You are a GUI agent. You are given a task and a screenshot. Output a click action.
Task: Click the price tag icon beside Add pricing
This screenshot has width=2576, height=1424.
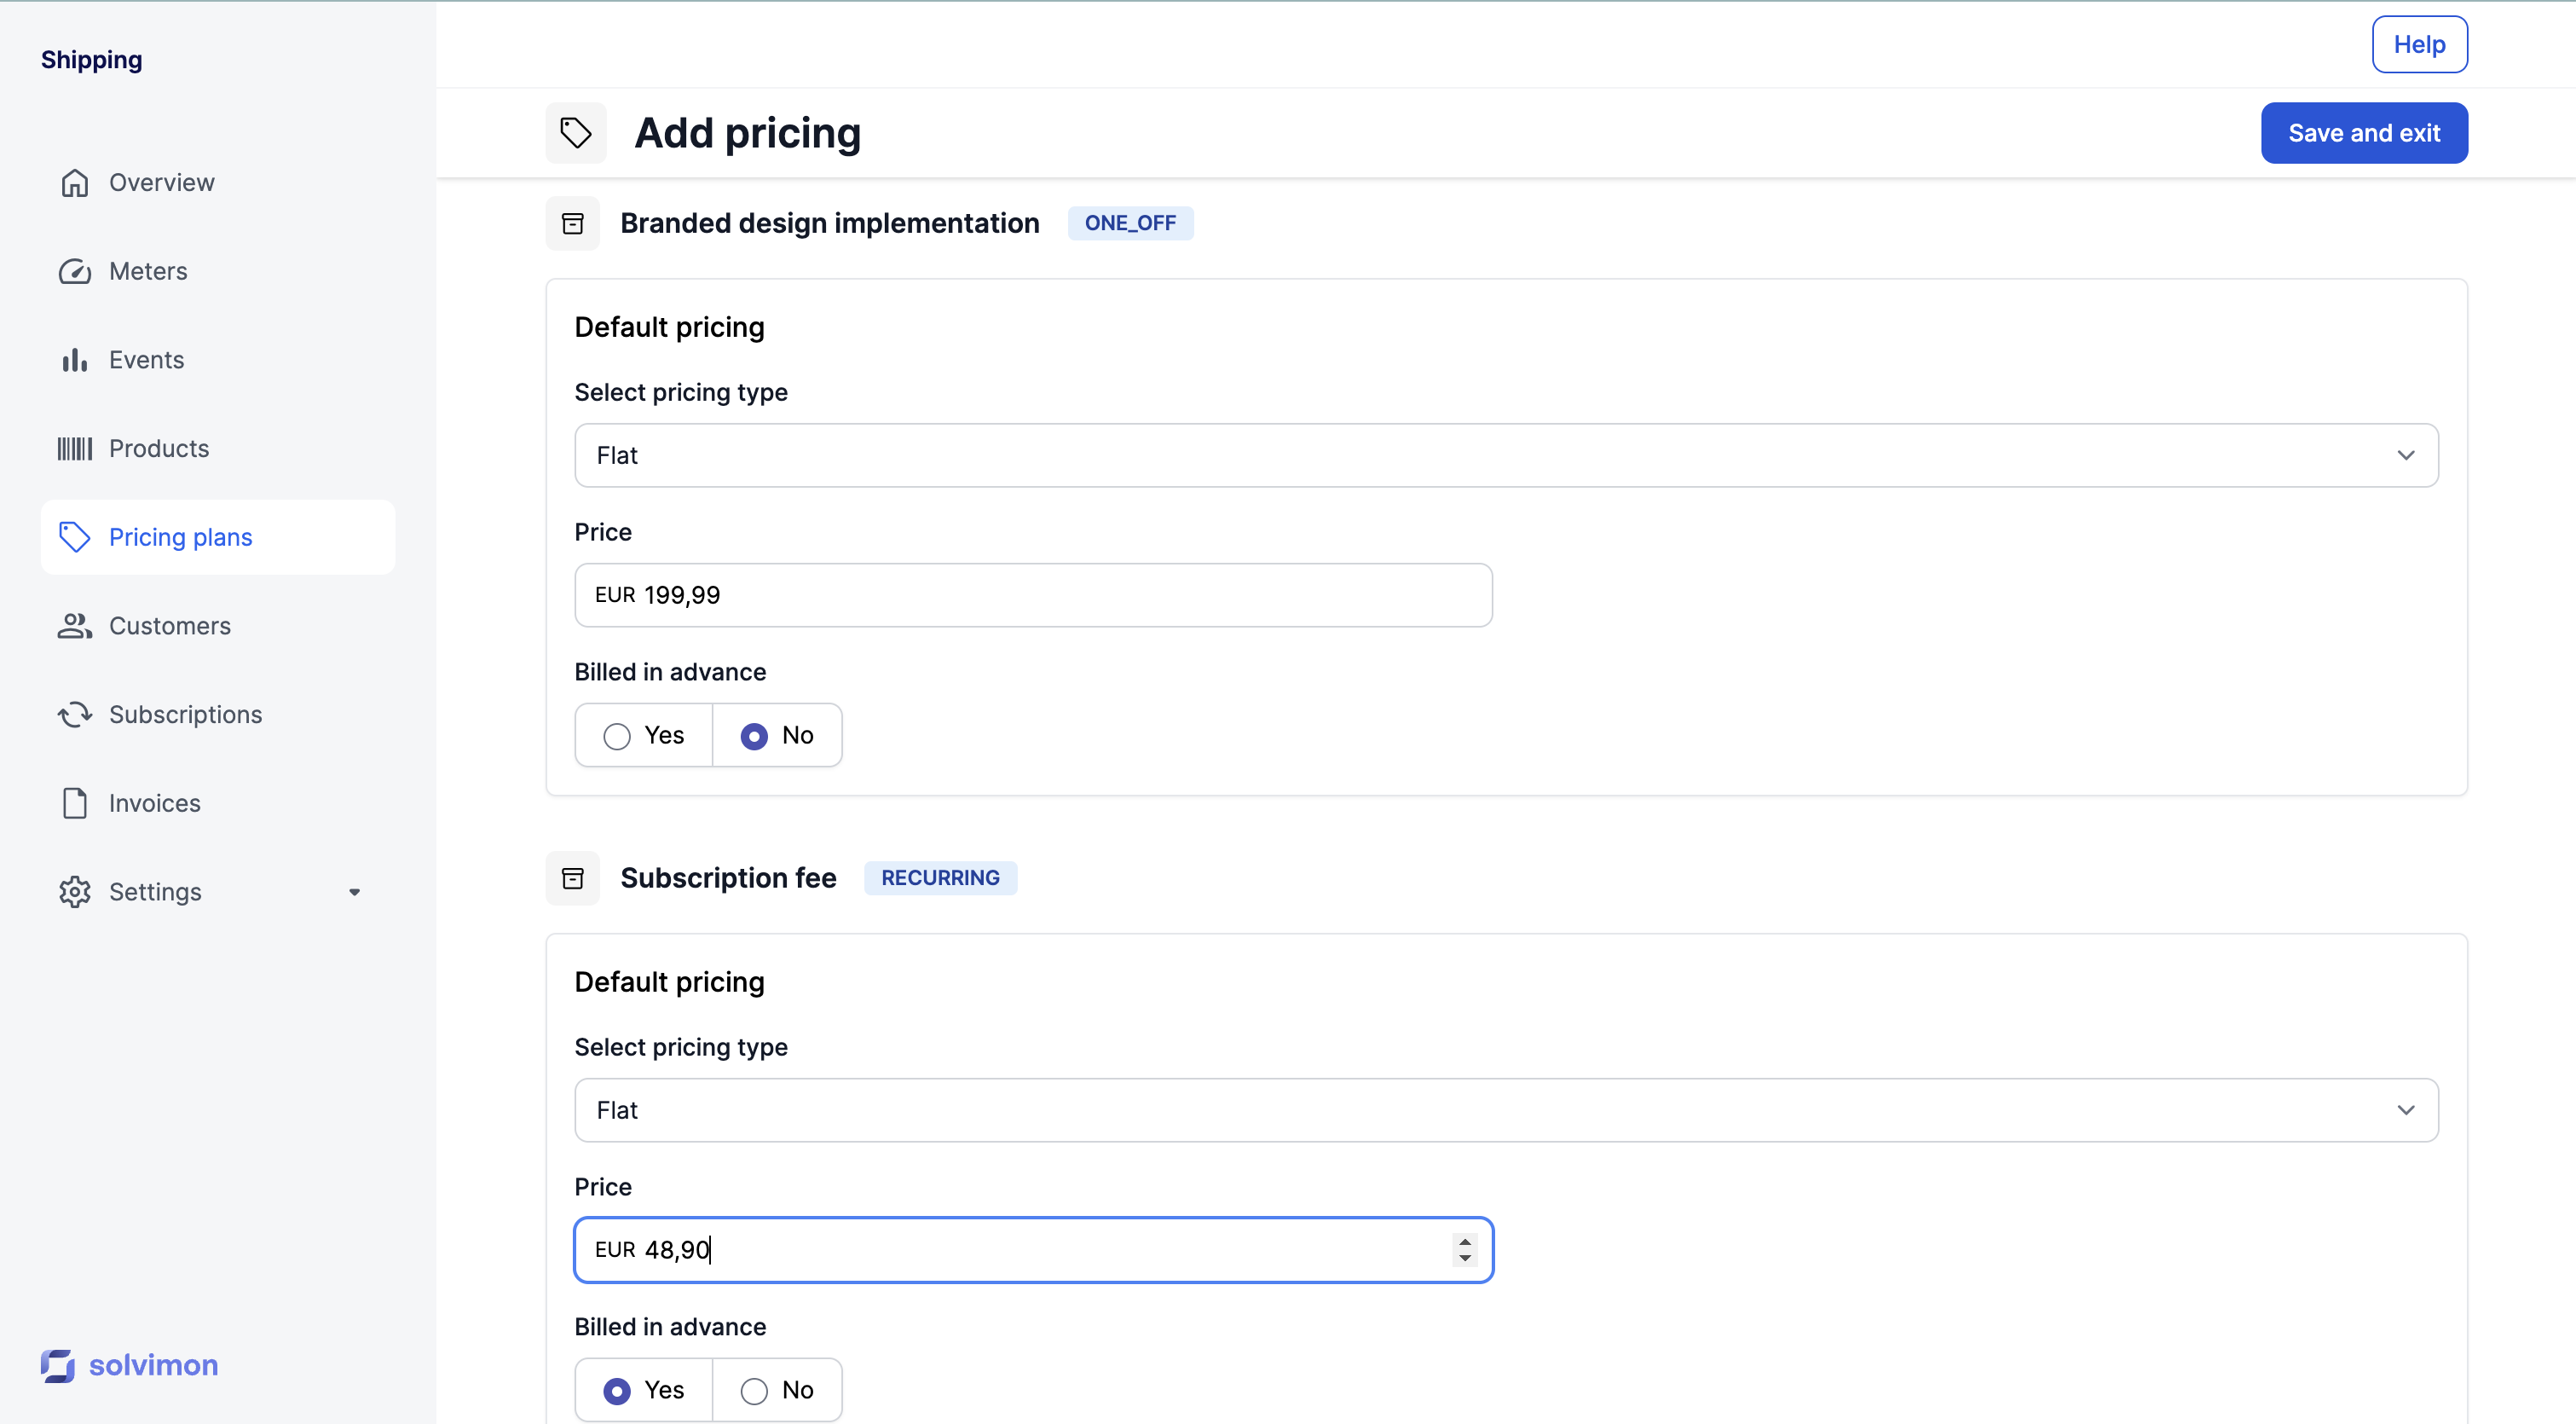pyautogui.click(x=575, y=133)
